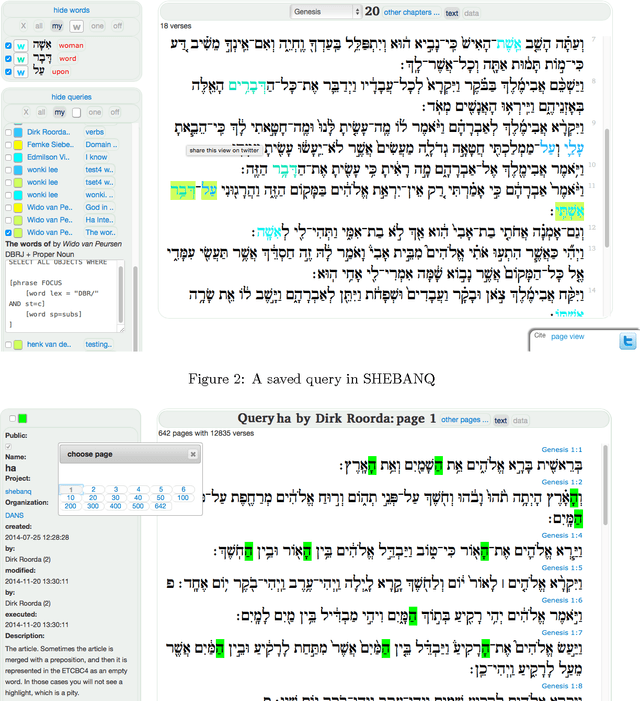This screenshot has width=640, height=701.
Task: Close the choose page dialog
Action: 193,454
